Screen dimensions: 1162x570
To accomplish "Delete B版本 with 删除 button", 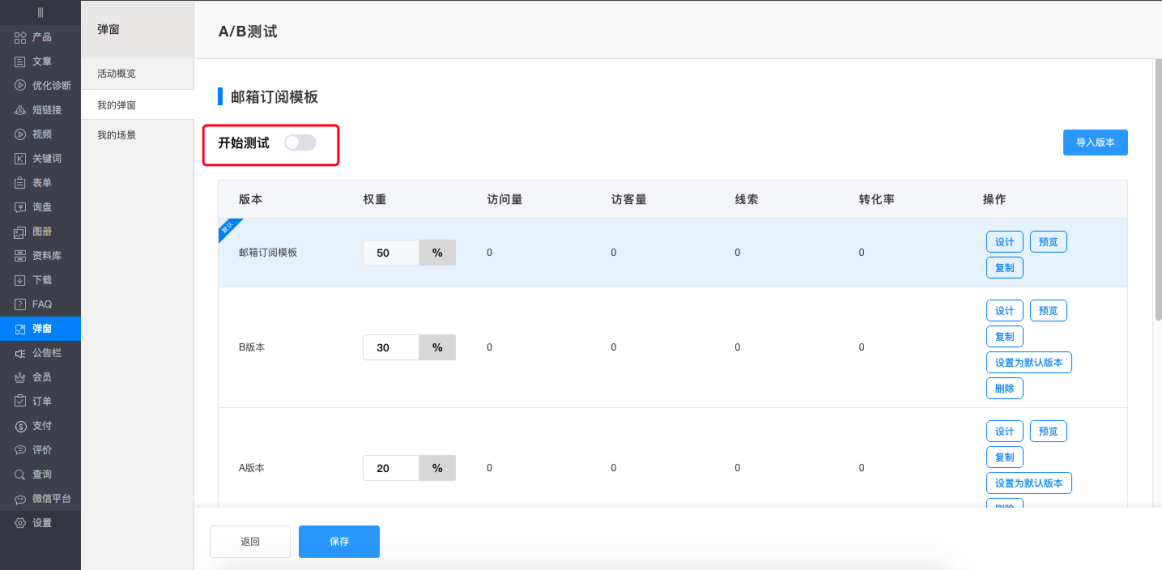I will tap(1004, 388).
